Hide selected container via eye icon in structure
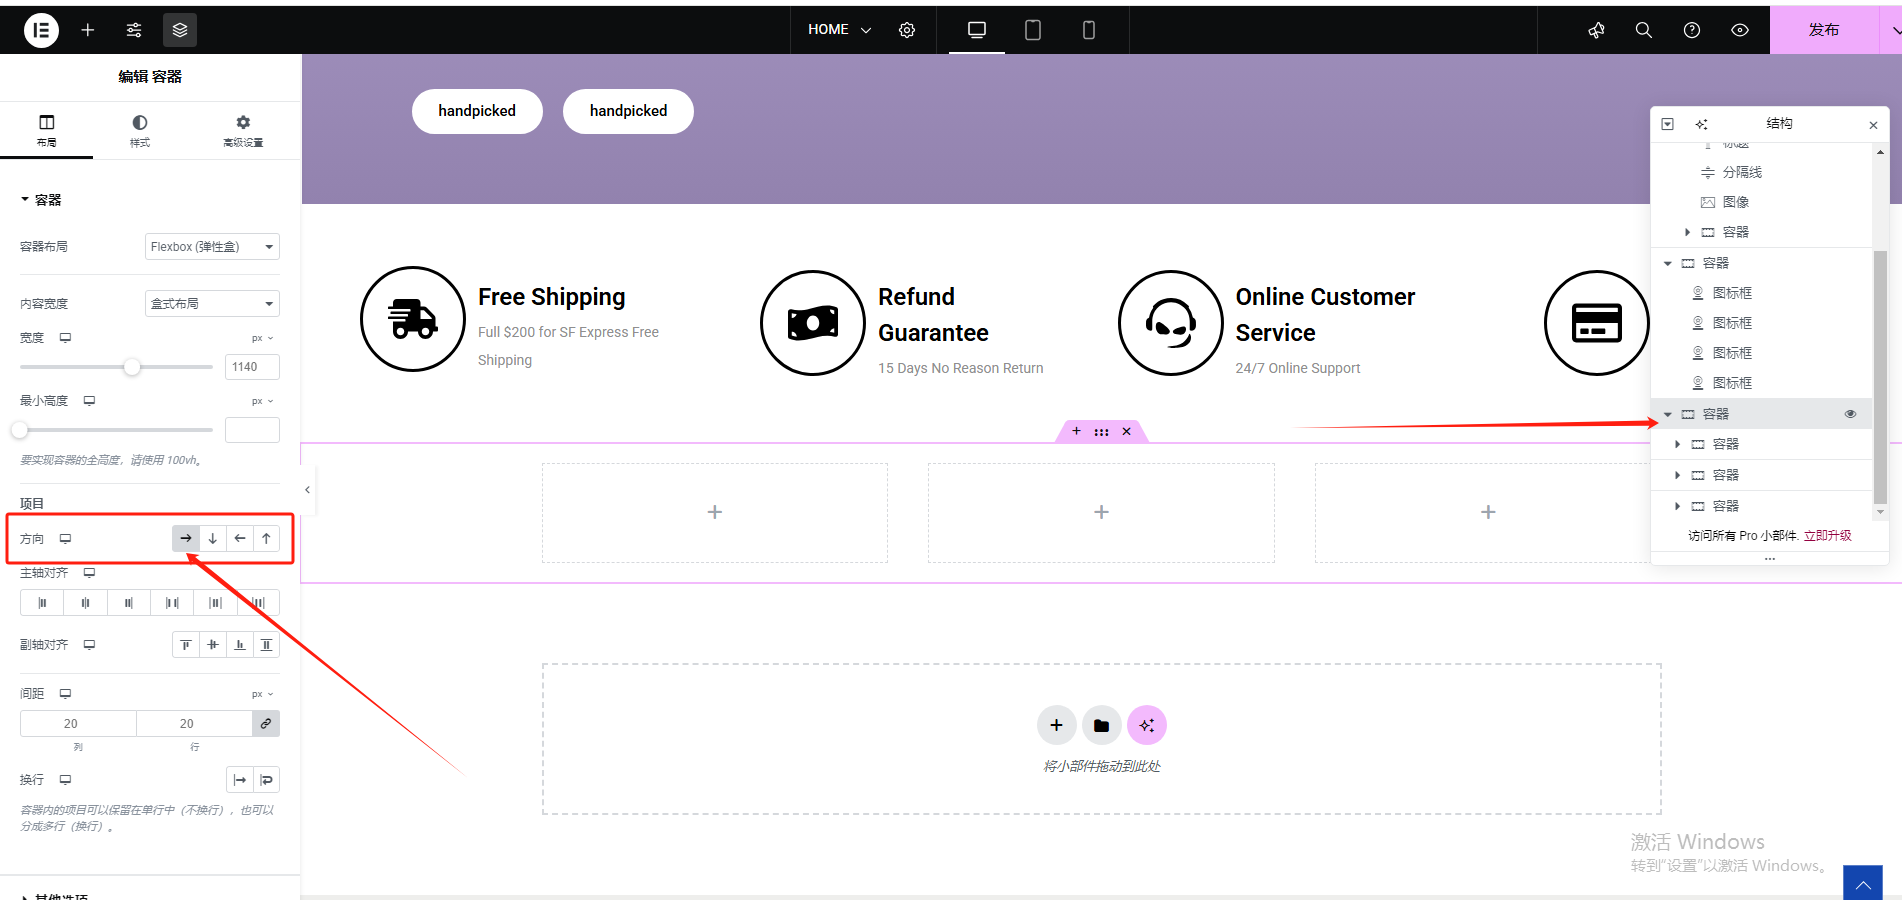Image resolution: width=1902 pixels, height=900 pixels. tap(1850, 414)
